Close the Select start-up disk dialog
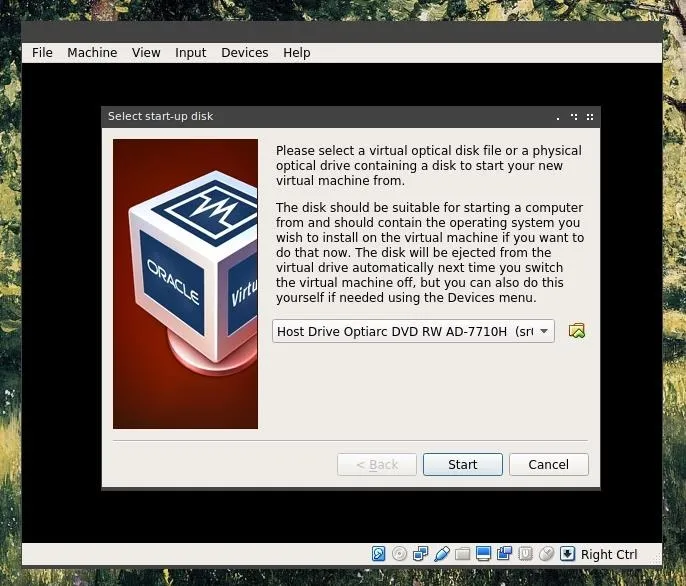This screenshot has width=686, height=586. point(590,117)
